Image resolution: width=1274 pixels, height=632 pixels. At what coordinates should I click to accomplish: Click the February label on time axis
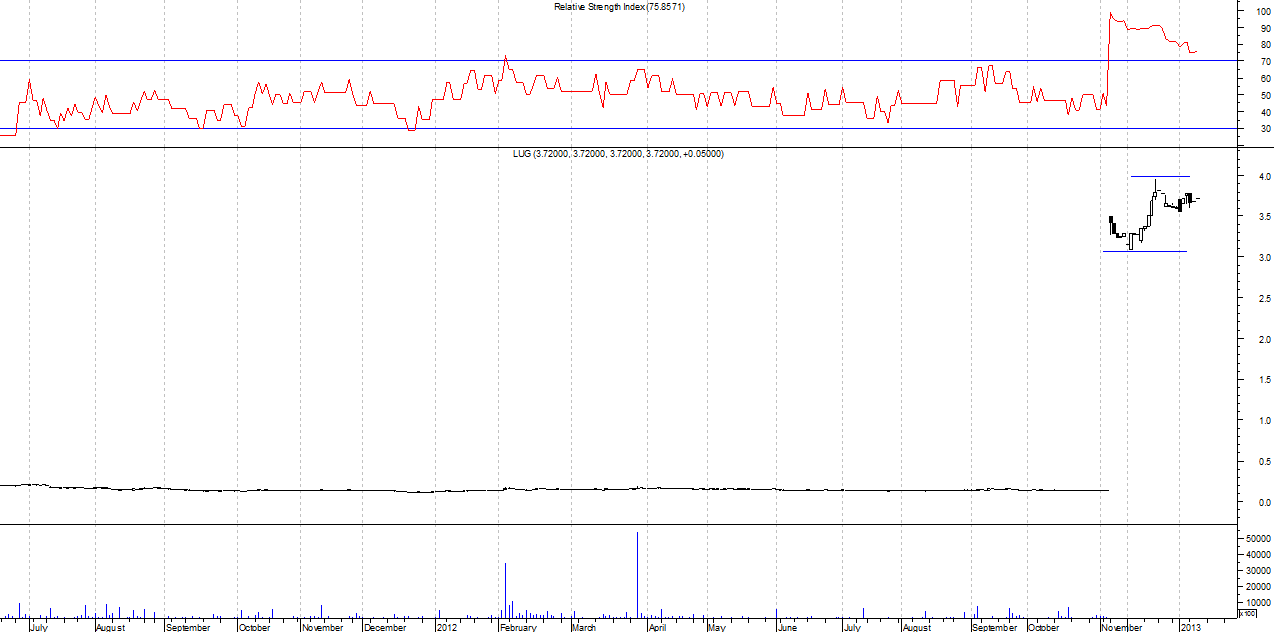click(518, 627)
